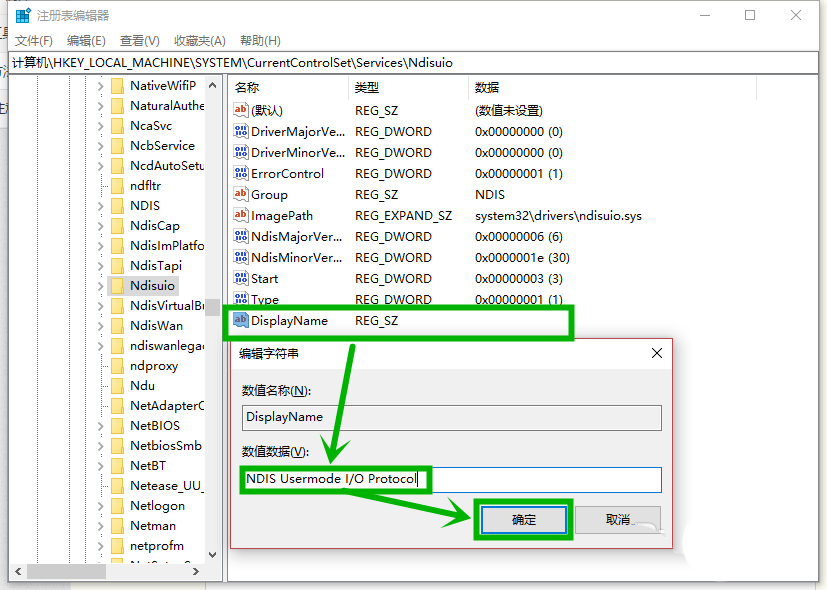Maximize the Registry Editor window
Viewport: 827px width, 590px height.
(749, 15)
